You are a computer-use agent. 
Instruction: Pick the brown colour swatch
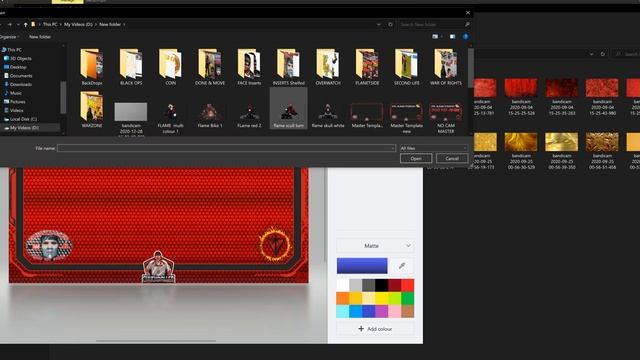(408, 311)
